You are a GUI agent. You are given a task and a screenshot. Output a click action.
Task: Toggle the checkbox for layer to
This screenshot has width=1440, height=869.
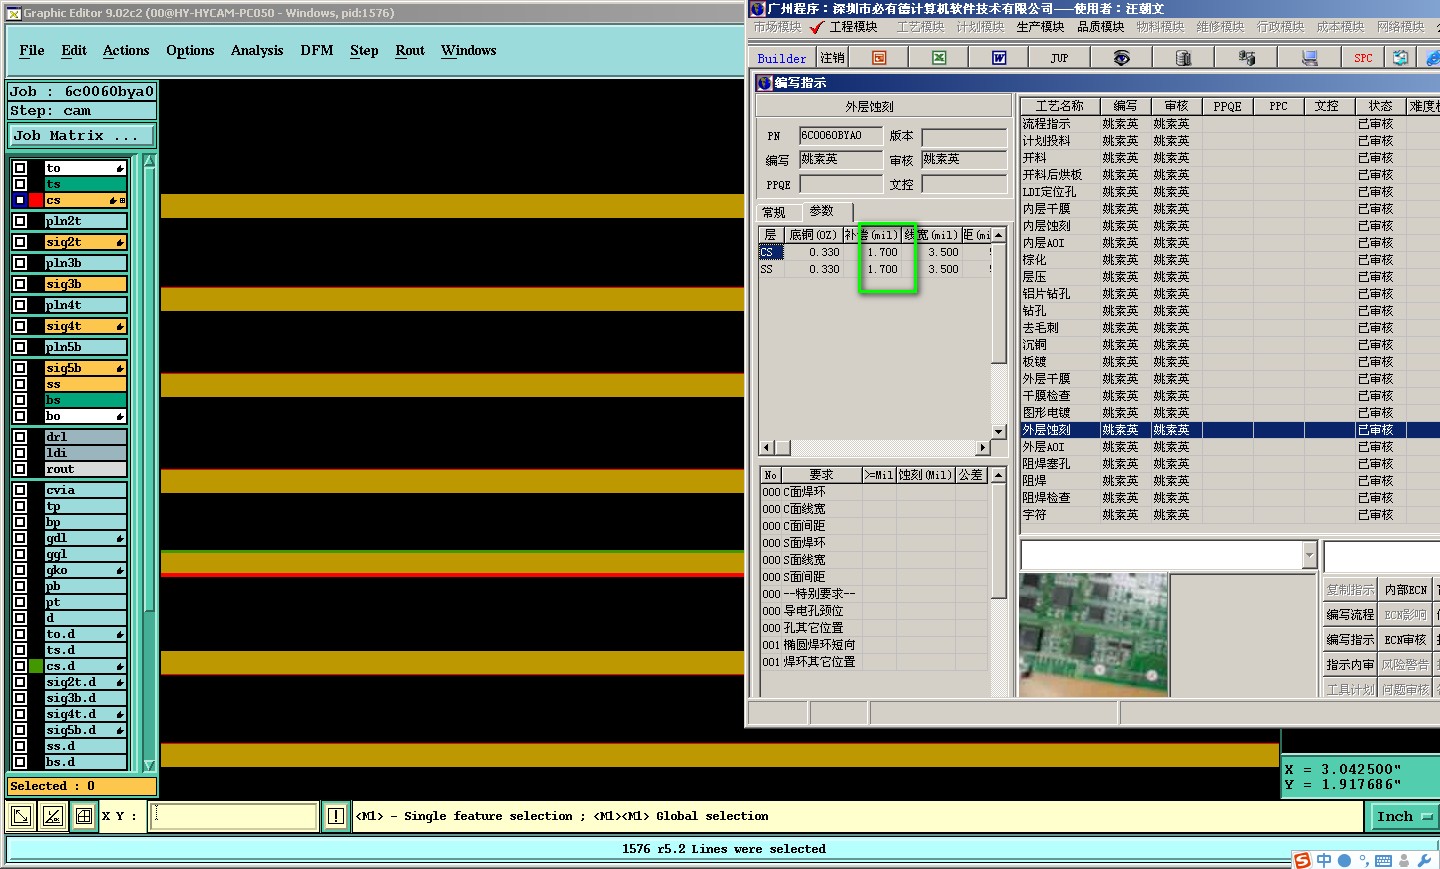coord(20,168)
